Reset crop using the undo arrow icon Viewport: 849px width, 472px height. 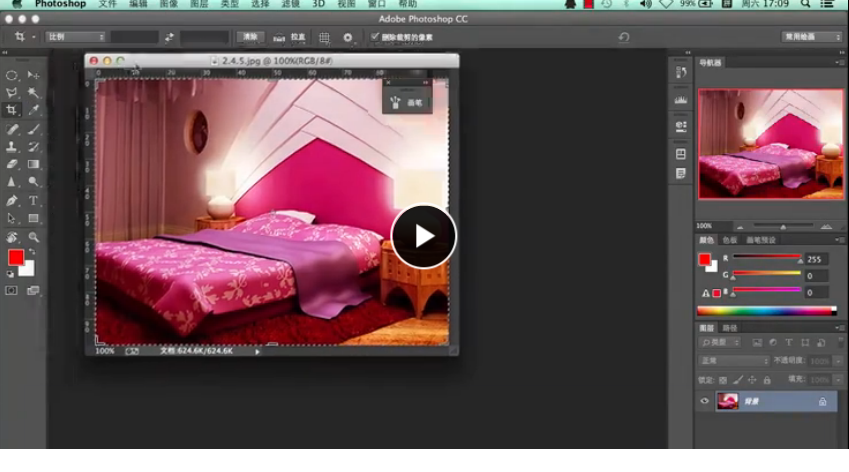coord(624,37)
